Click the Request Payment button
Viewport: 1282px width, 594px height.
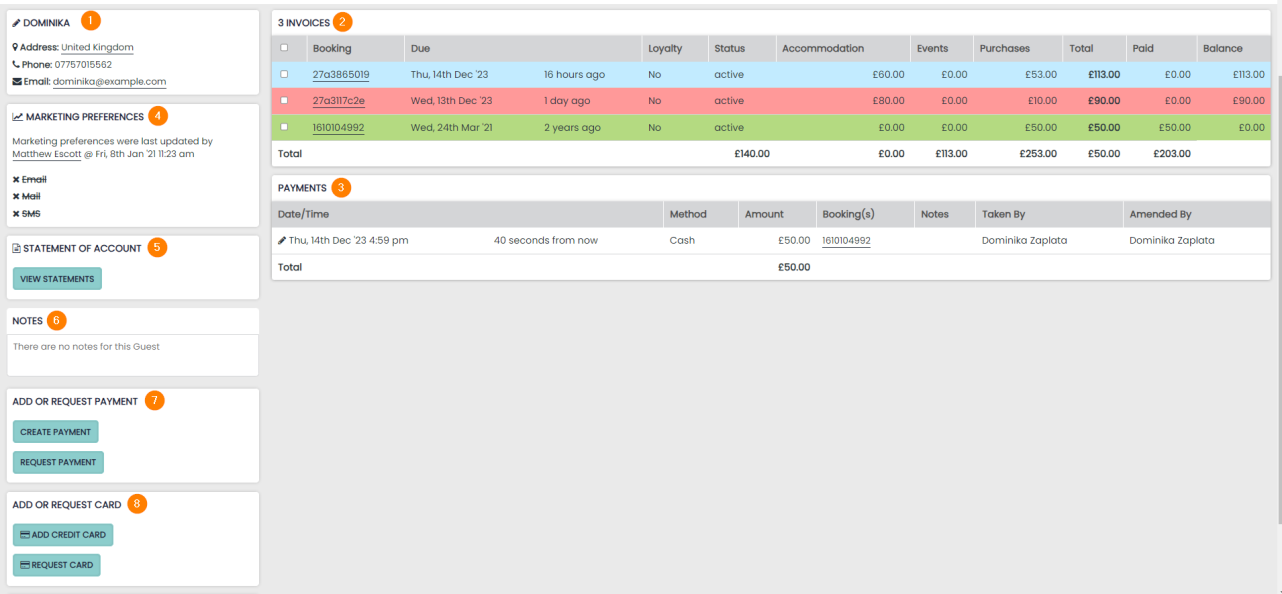tap(58, 462)
